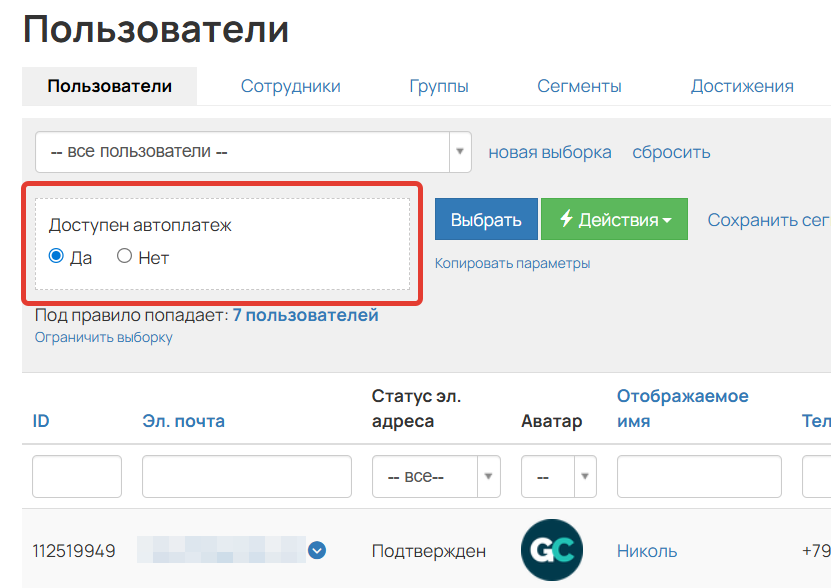Switch to the Сотрудники tab
This screenshot has height=588, width=831.
point(290,86)
